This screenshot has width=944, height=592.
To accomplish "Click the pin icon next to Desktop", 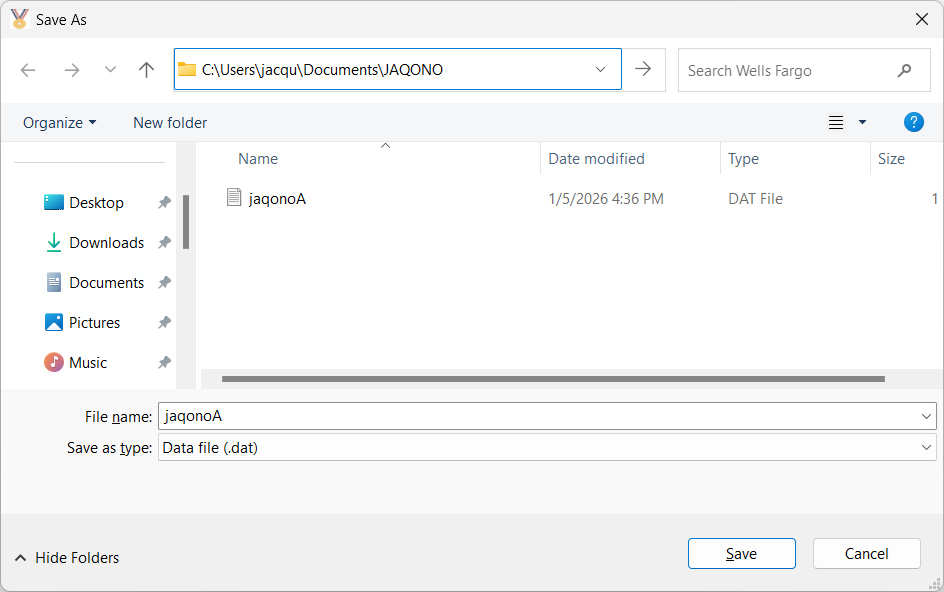I will pos(164,202).
